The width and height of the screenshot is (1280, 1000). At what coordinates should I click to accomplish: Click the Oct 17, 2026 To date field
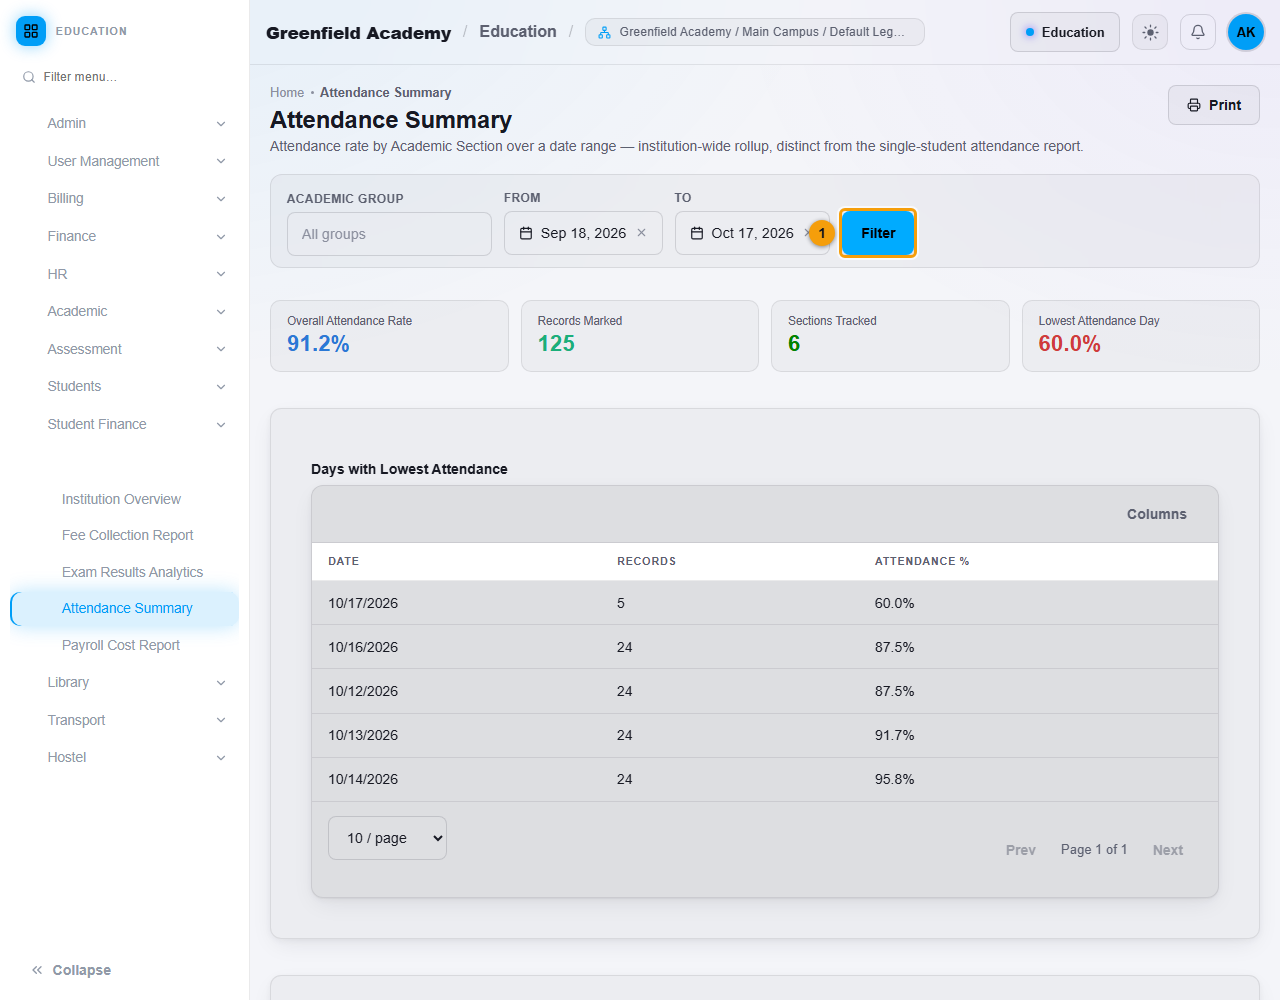tap(752, 233)
